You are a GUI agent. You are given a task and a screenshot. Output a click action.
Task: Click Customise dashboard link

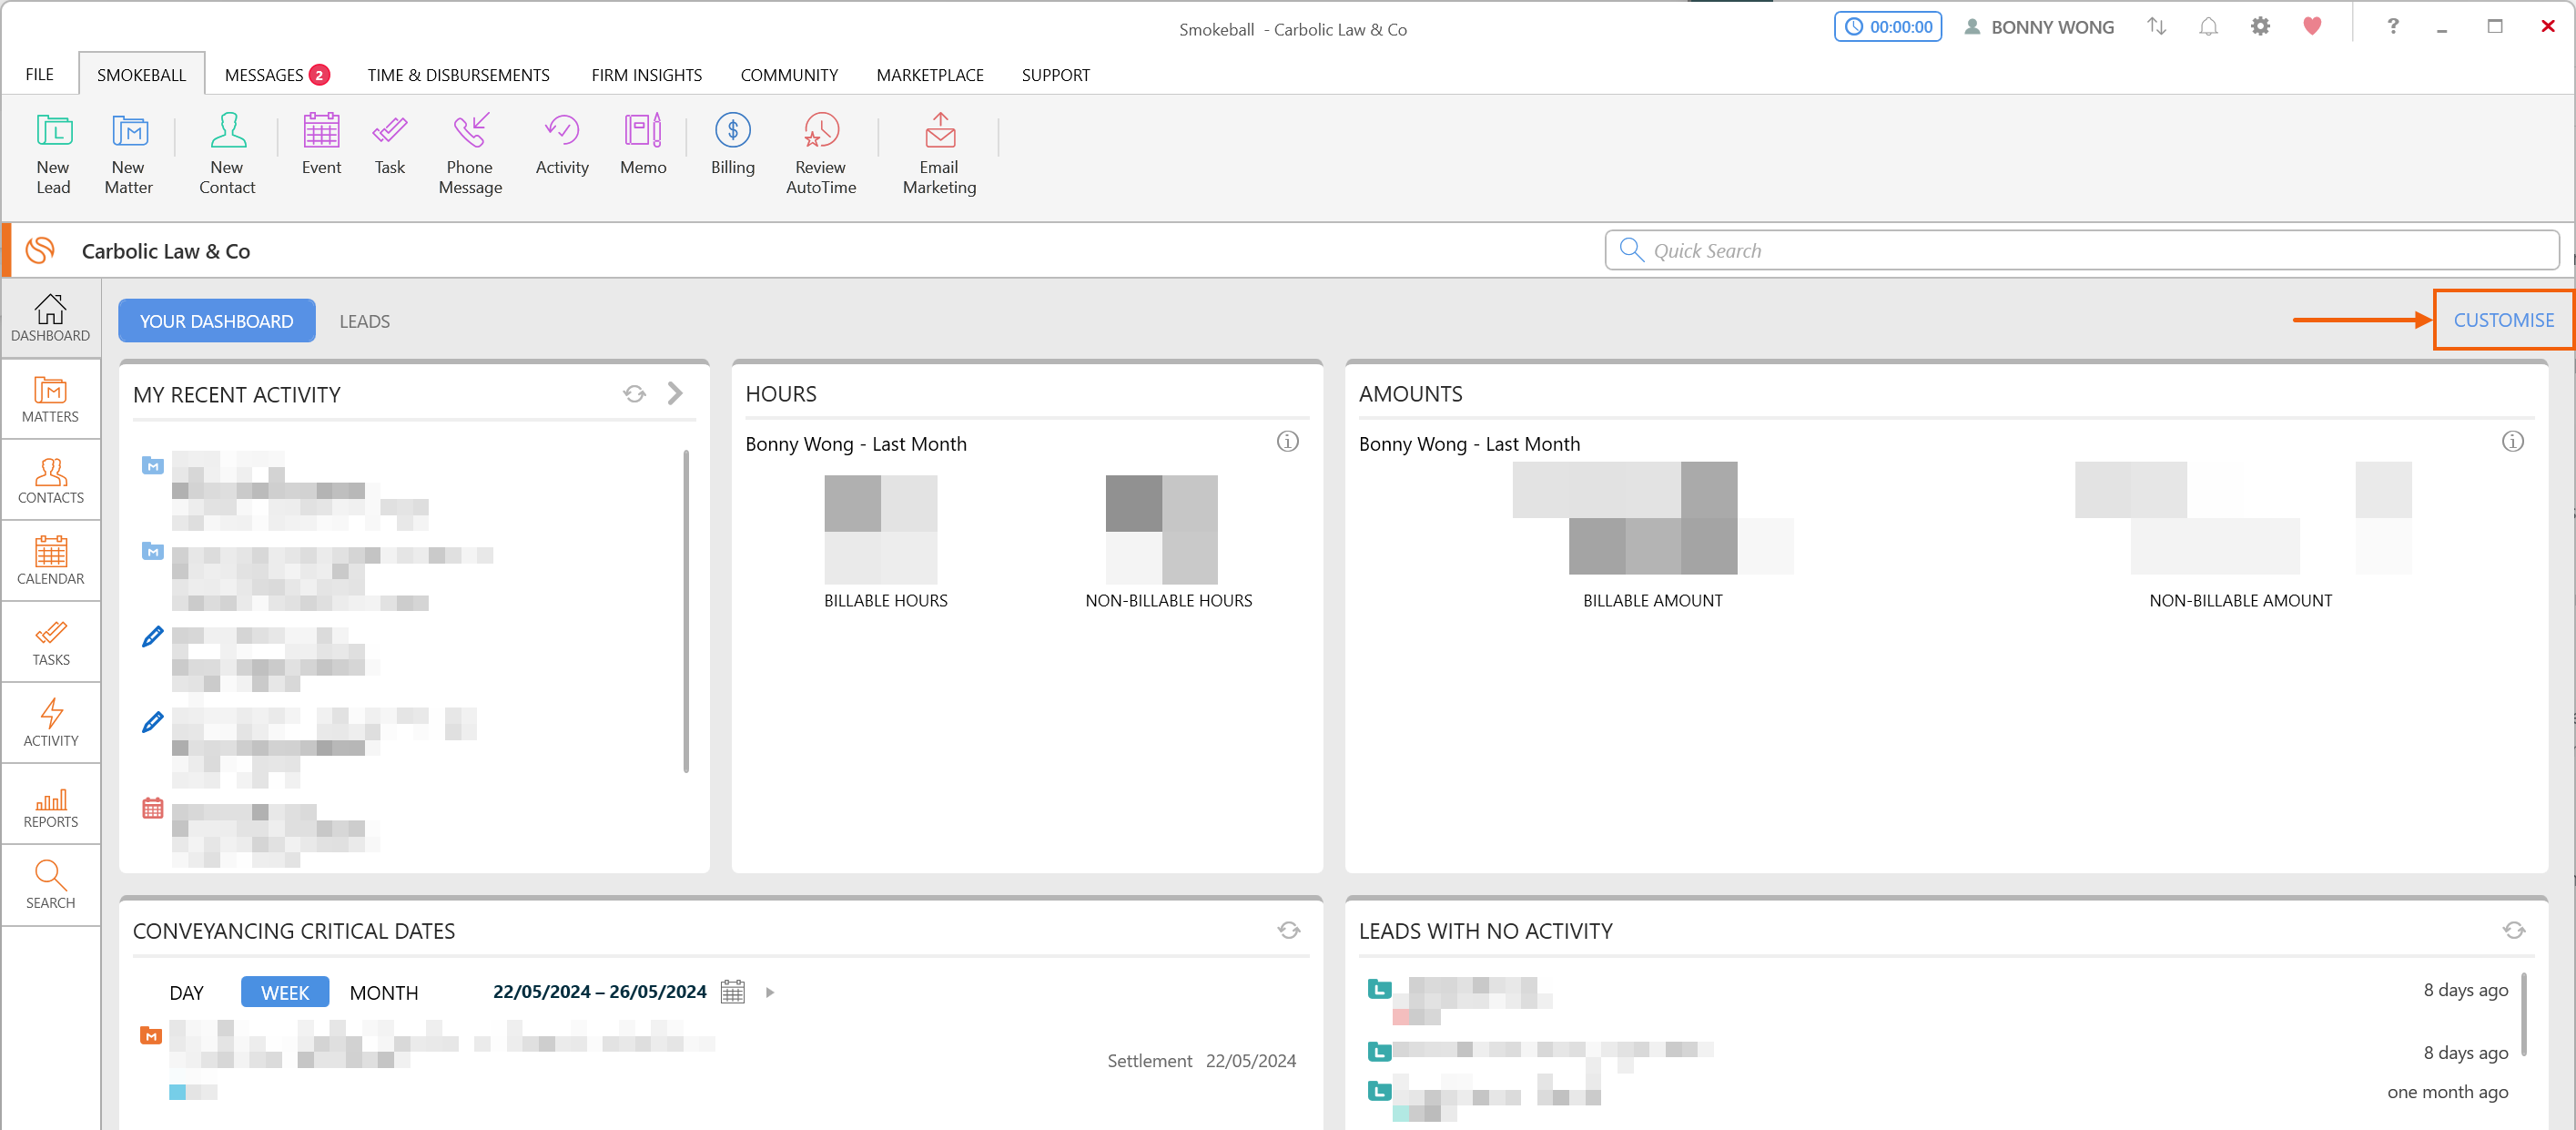click(x=2503, y=320)
